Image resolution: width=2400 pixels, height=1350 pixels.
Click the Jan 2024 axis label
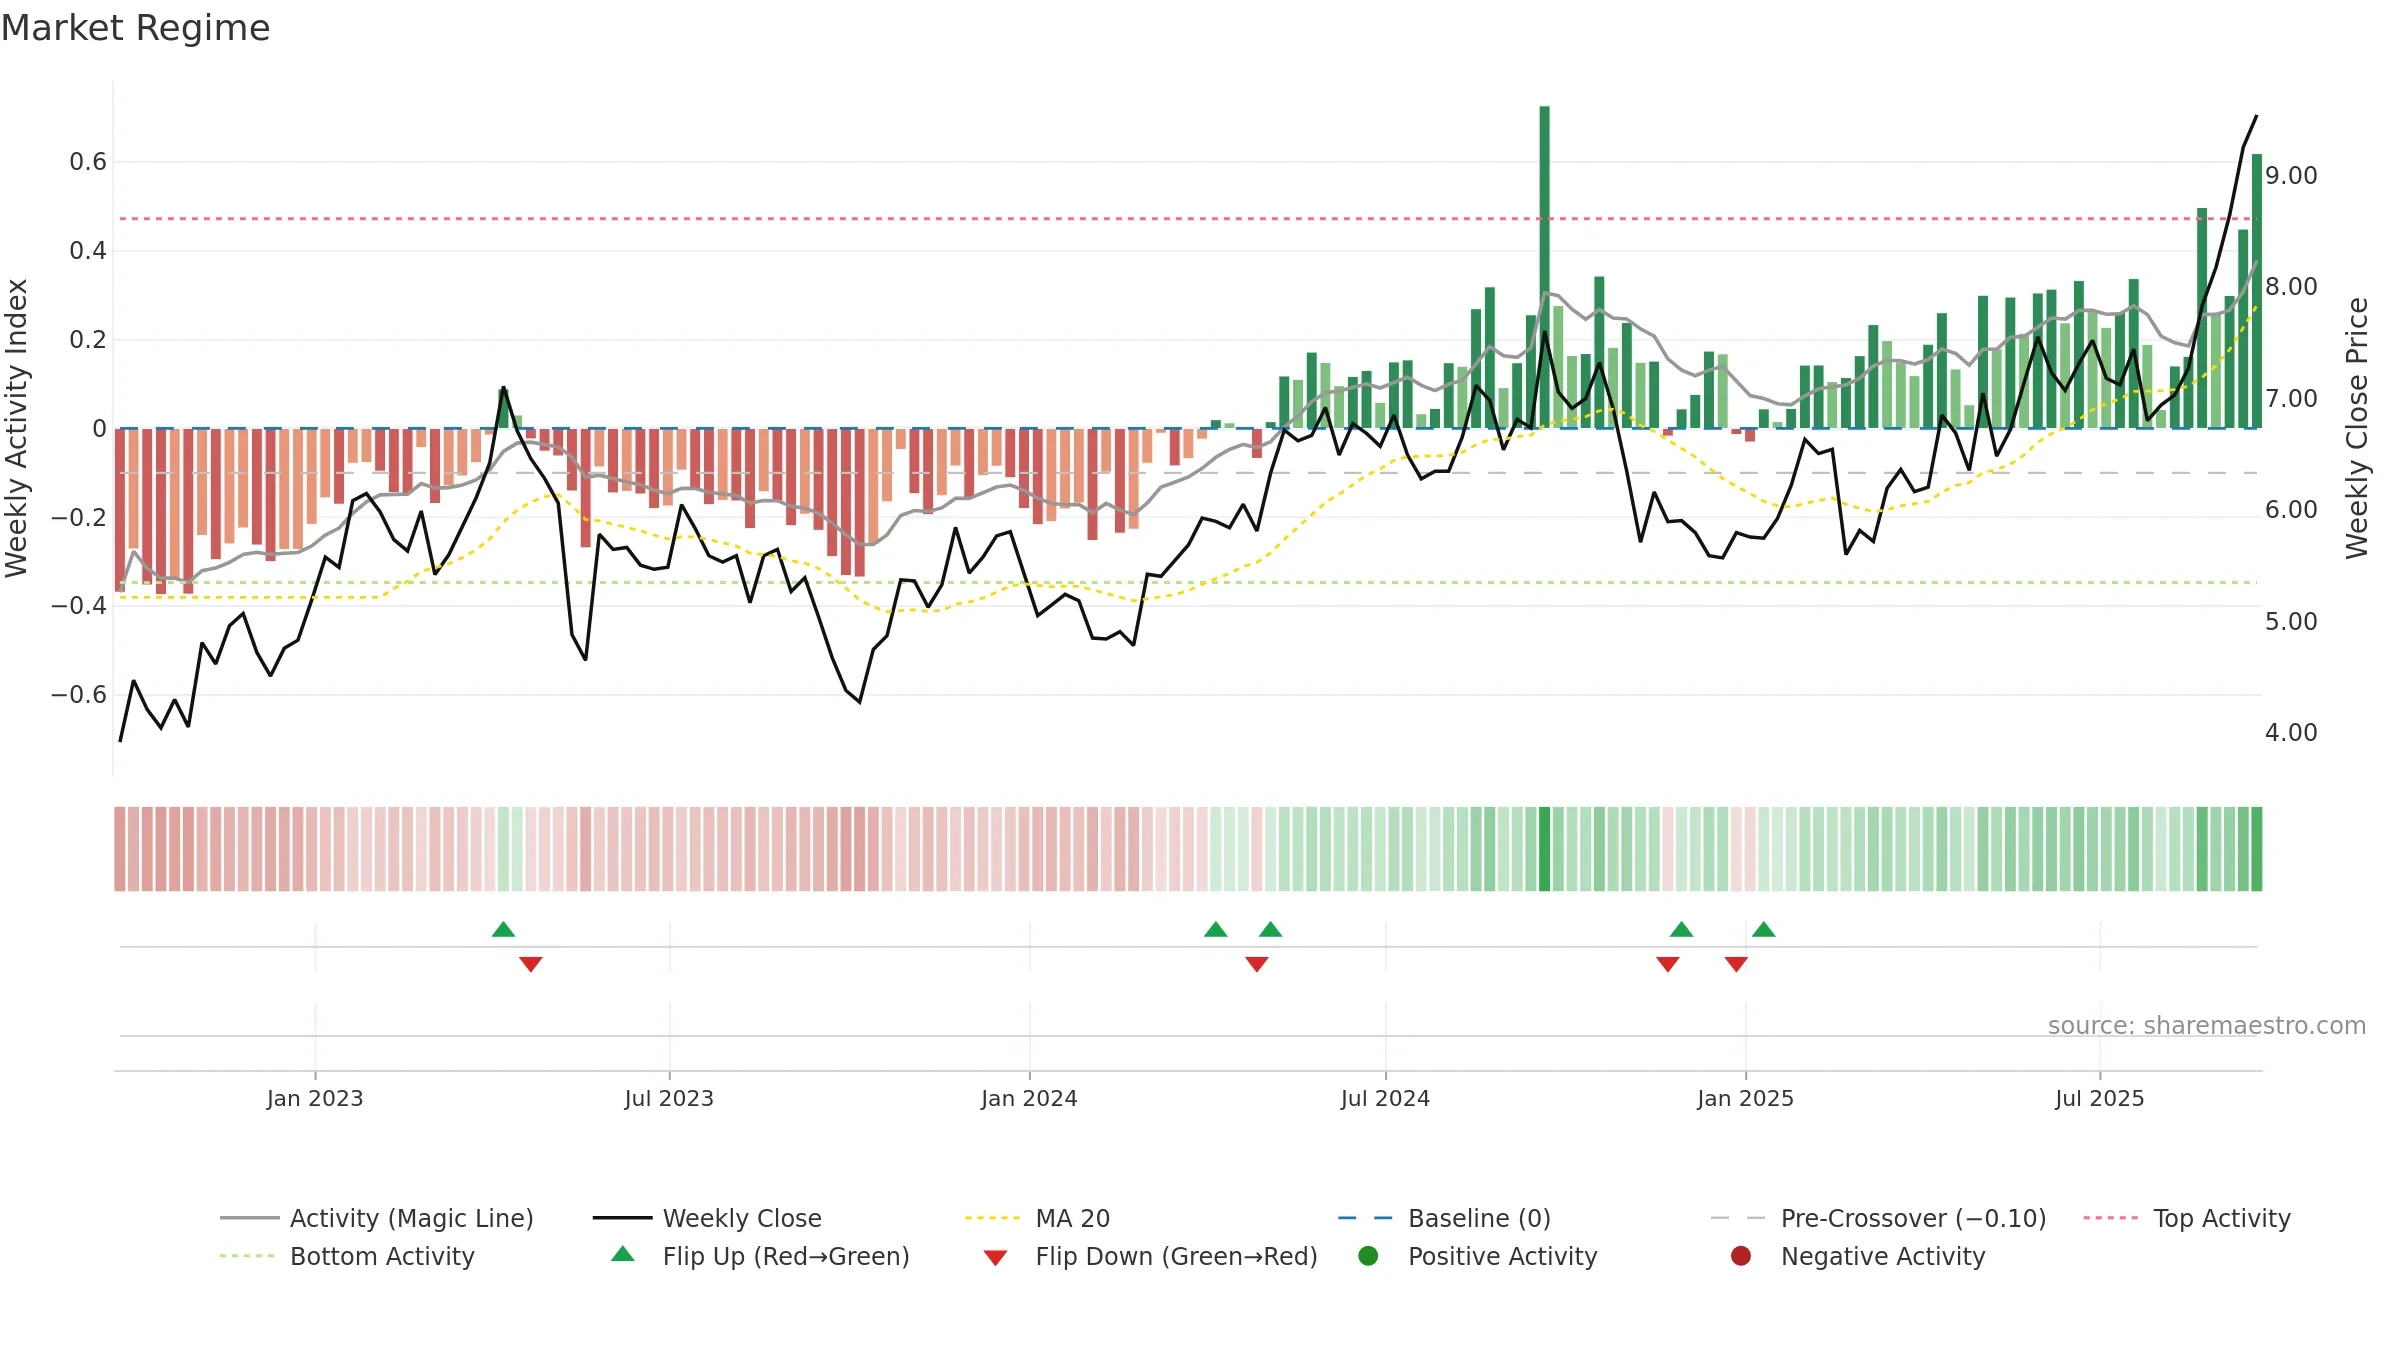click(1029, 1098)
